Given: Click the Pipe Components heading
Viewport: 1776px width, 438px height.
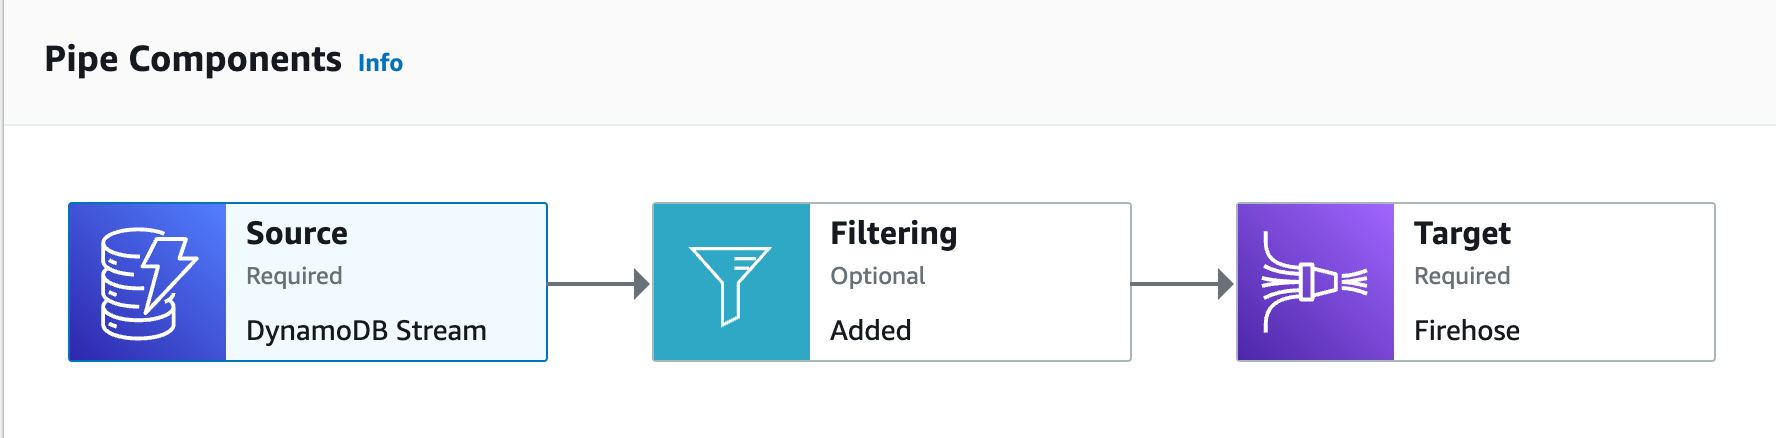Looking at the screenshot, I should [x=193, y=60].
